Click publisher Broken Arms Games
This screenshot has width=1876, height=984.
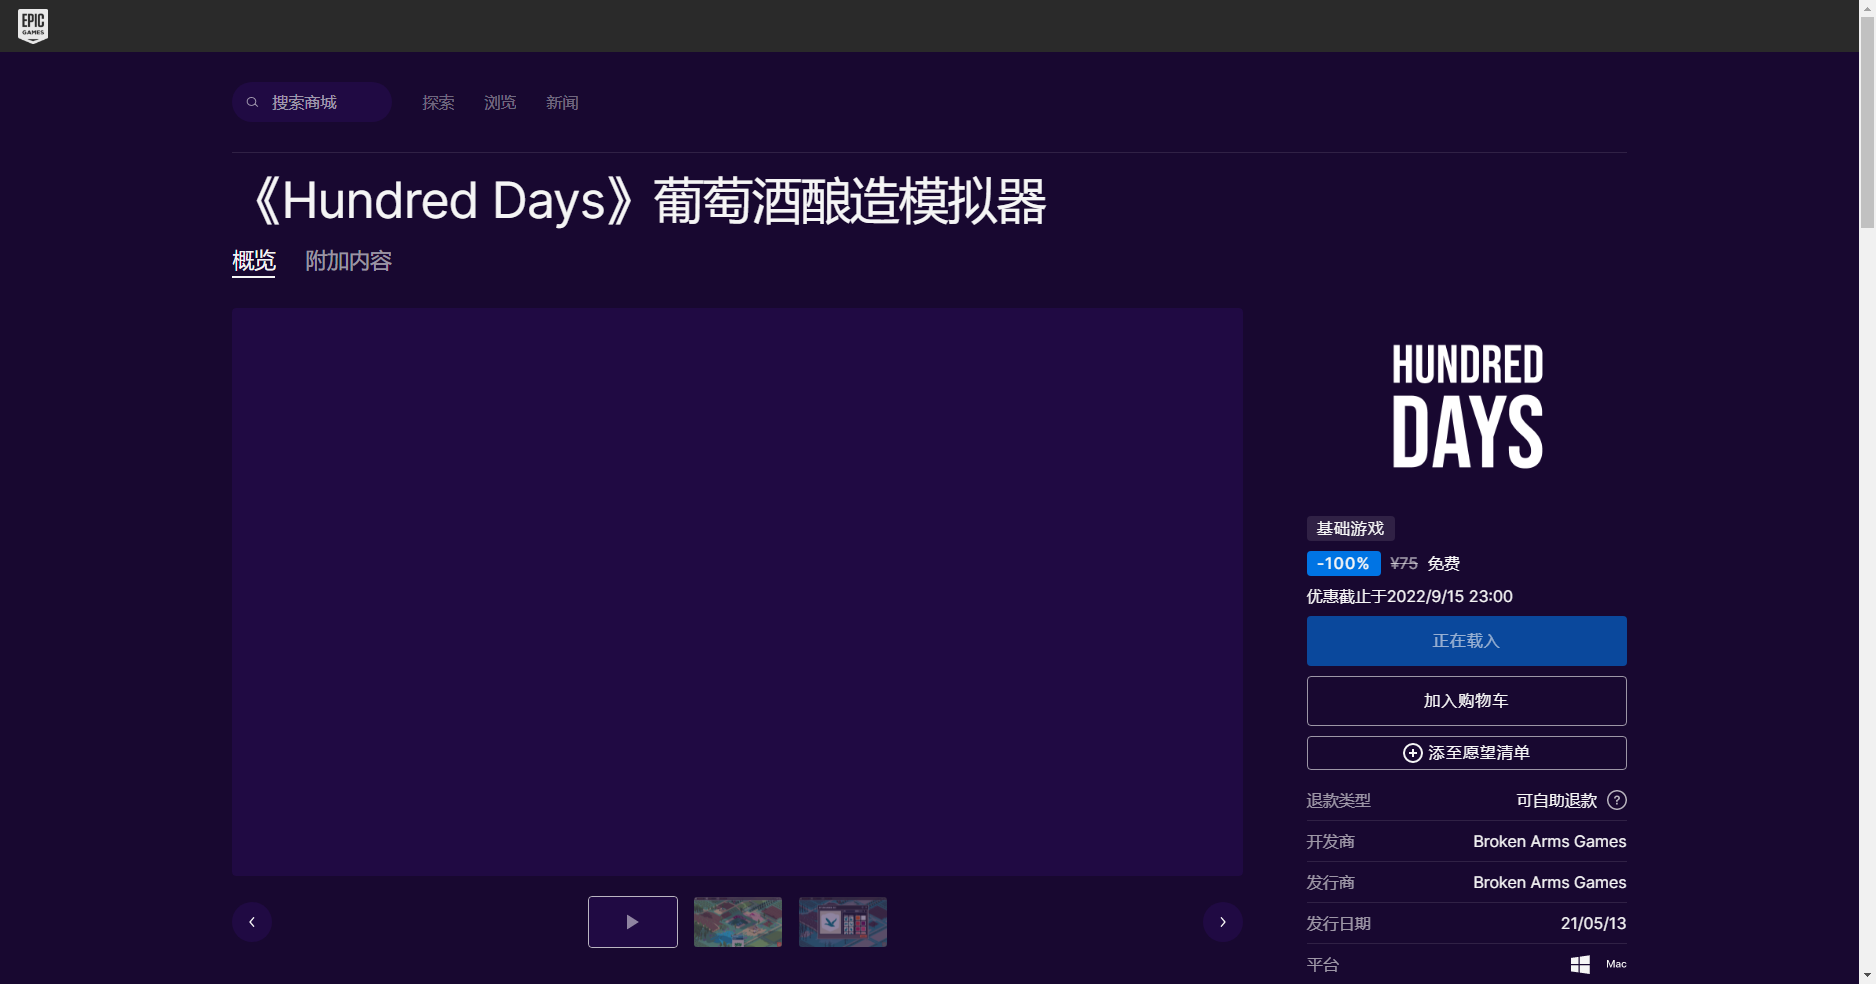click(x=1550, y=883)
